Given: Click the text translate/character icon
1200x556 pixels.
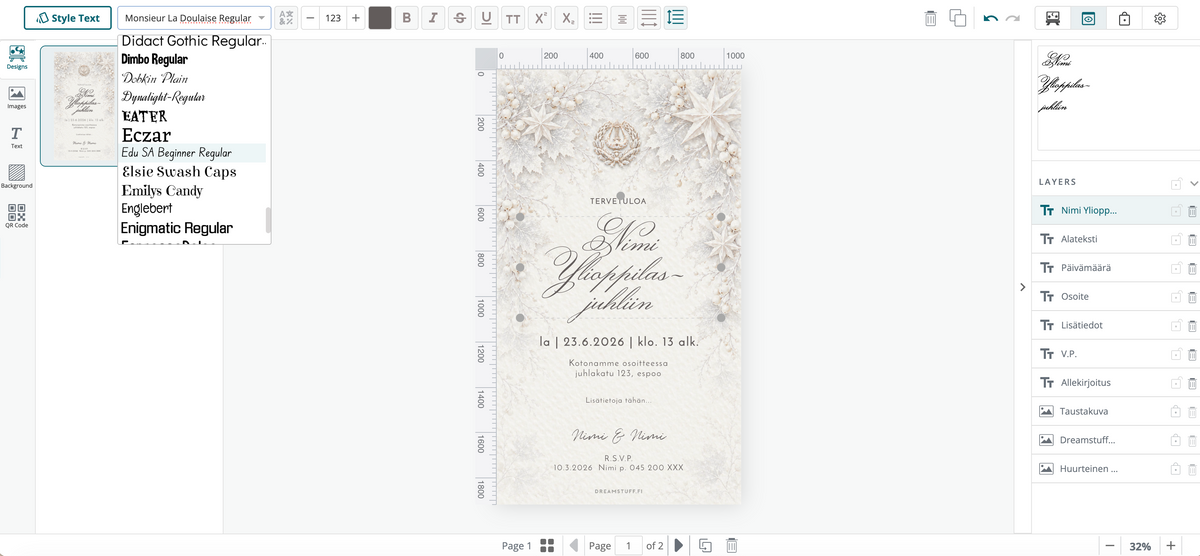Looking at the screenshot, I should [x=287, y=18].
